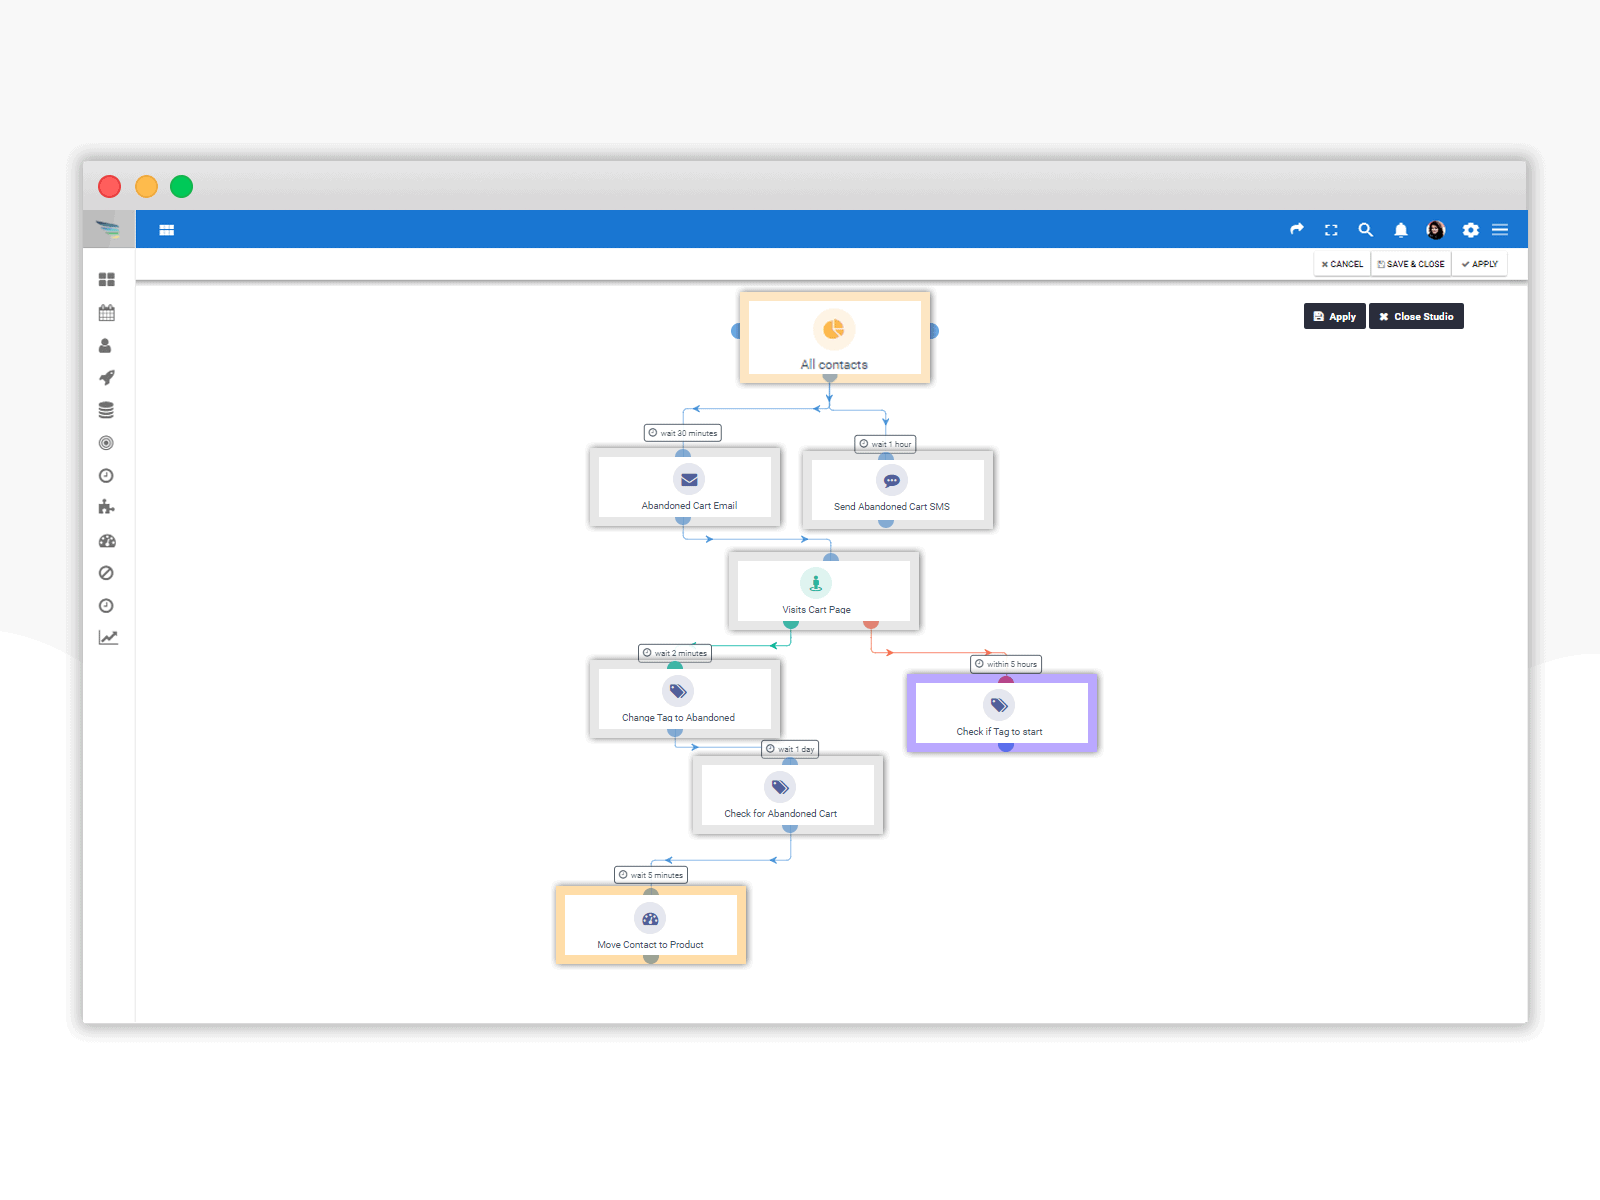The image size is (1600, 1200).
Task: Click the 'wait 5 minutes' delay label
Action: click(651, 875)
